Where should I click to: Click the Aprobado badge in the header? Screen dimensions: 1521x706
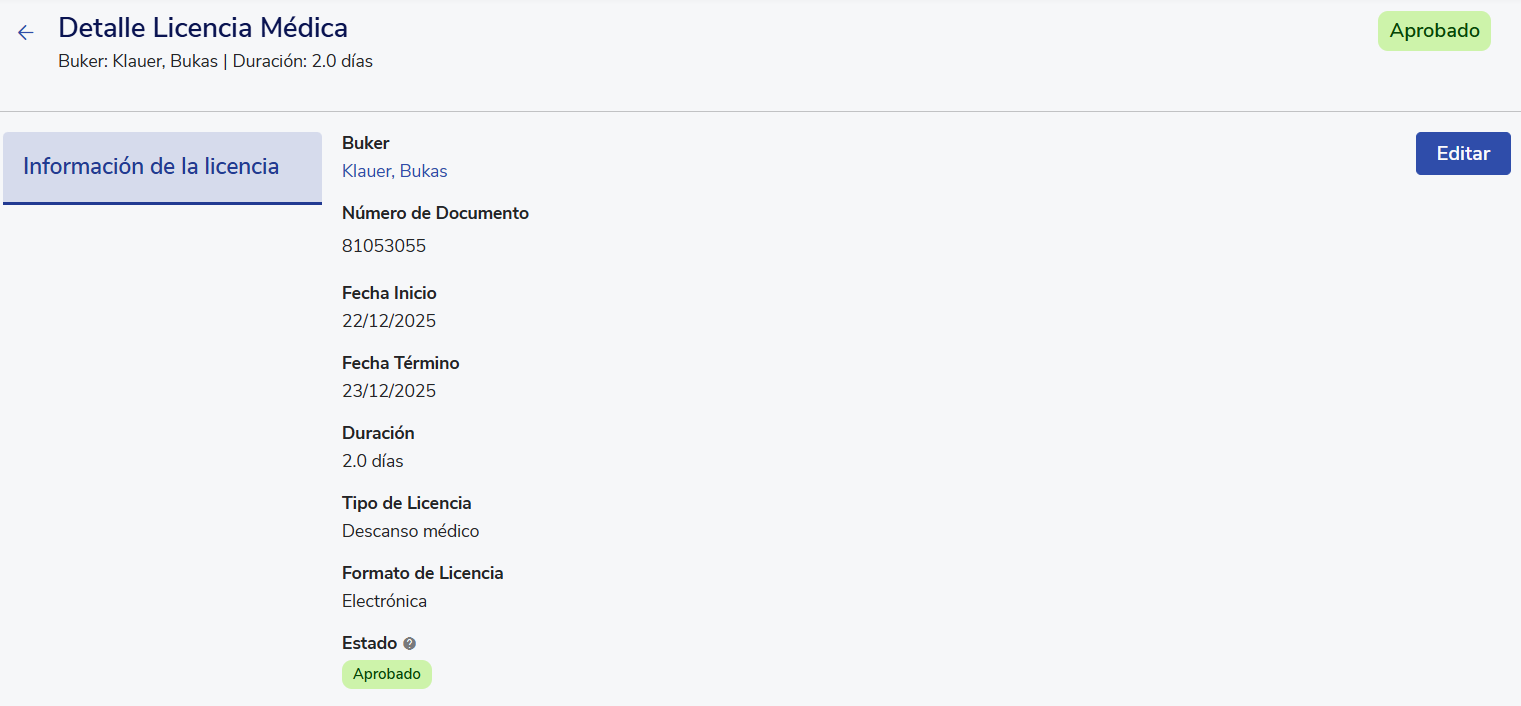point(1434,31)
